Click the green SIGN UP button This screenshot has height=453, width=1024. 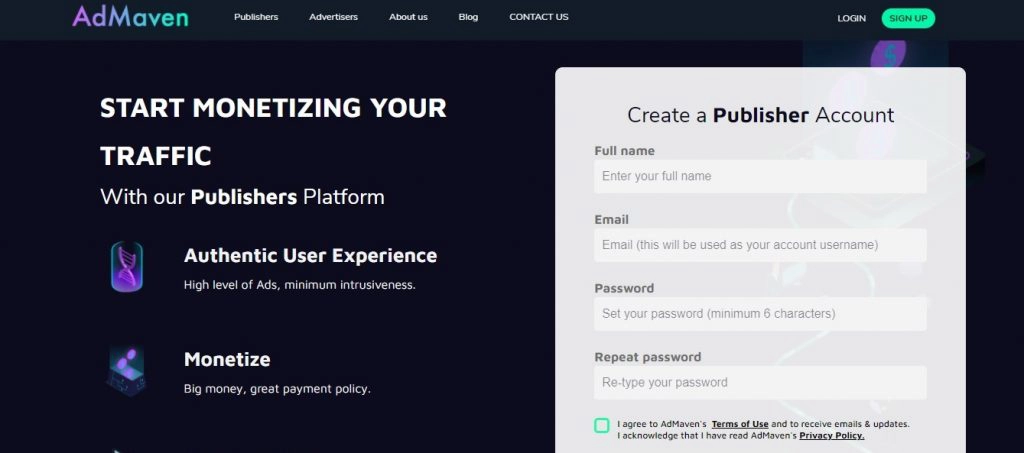click(908, 18)
